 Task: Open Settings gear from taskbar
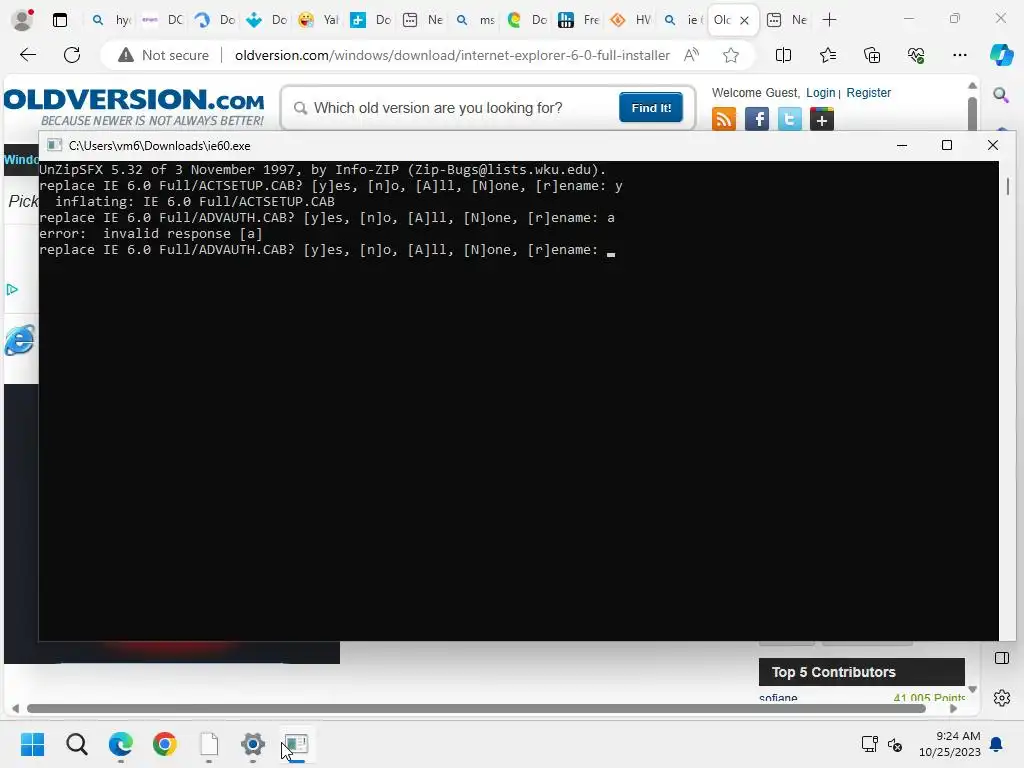[x=253, y=744]
